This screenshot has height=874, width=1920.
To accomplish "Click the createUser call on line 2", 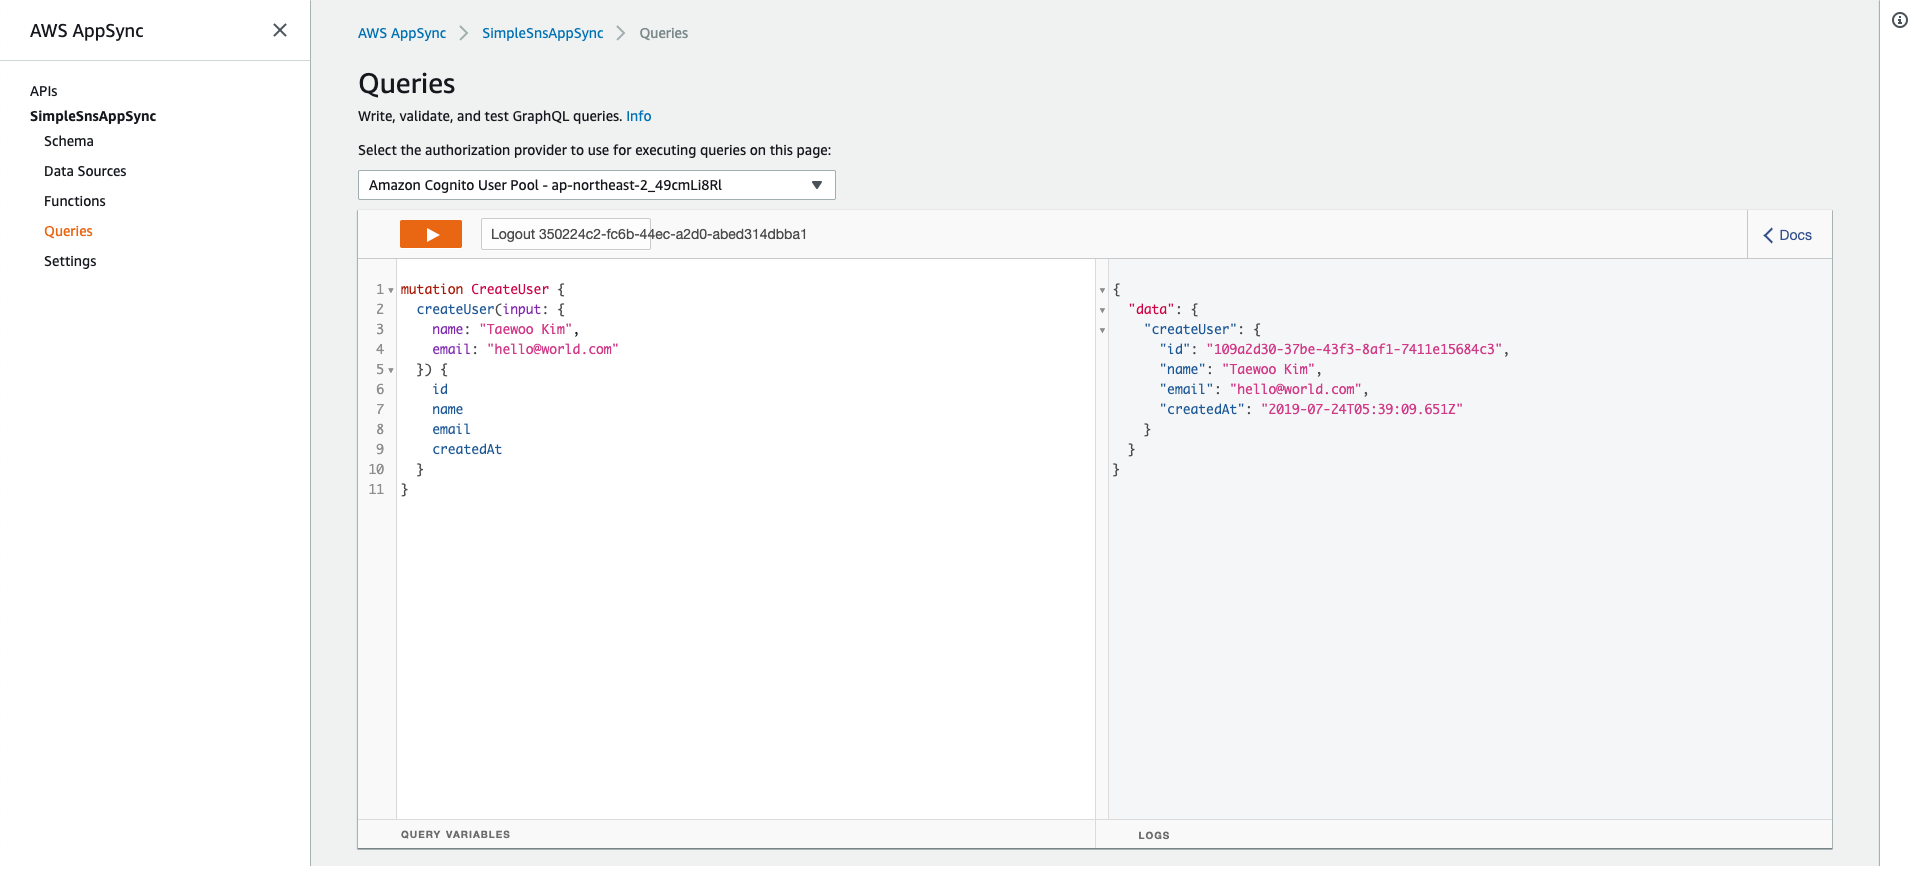I will pos(455,309).
